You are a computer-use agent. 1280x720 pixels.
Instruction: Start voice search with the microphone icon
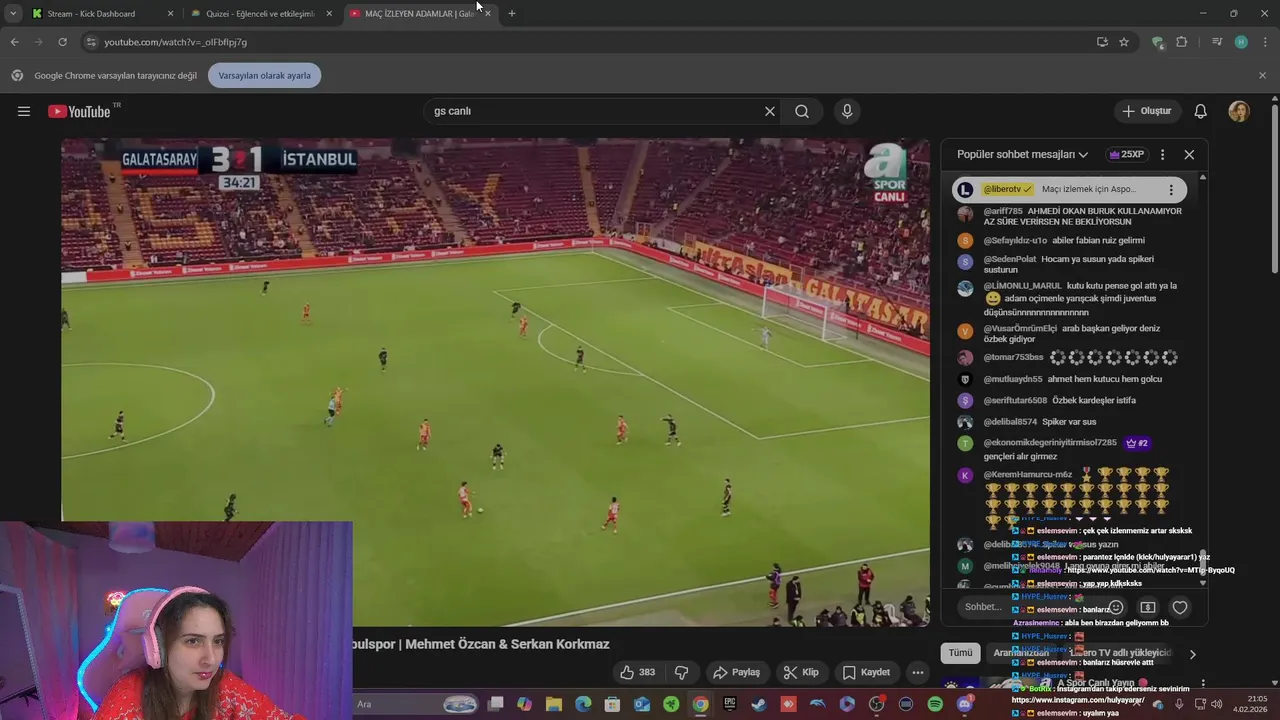(x=847, y=111)
